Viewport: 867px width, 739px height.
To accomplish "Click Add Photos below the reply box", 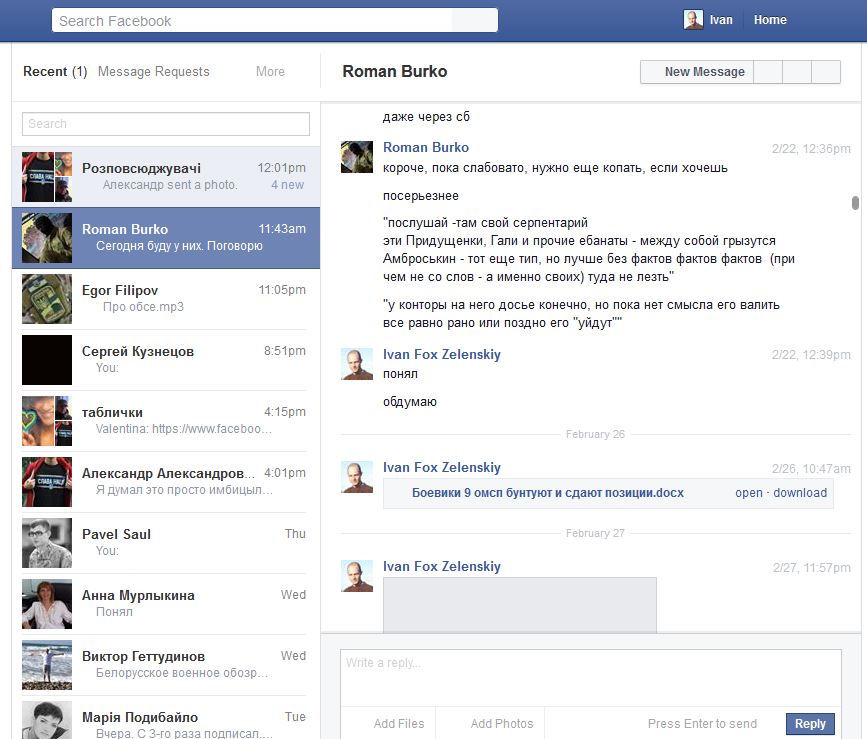I will click(502, 724).
